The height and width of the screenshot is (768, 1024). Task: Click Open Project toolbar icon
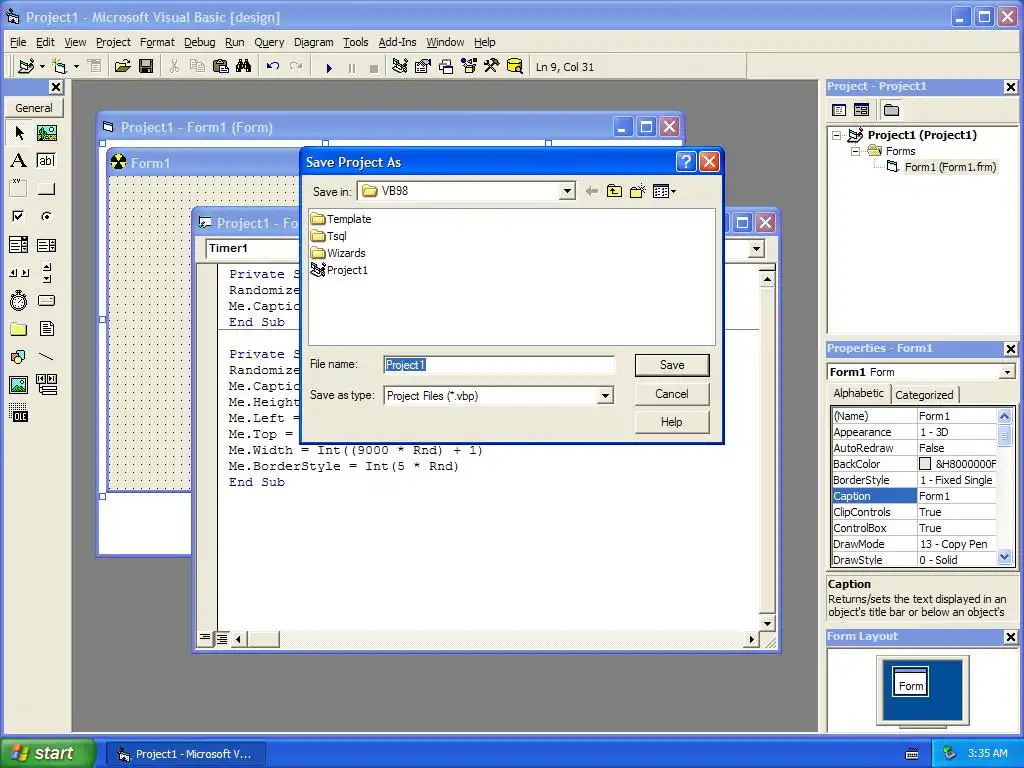[x=122, y=66]
